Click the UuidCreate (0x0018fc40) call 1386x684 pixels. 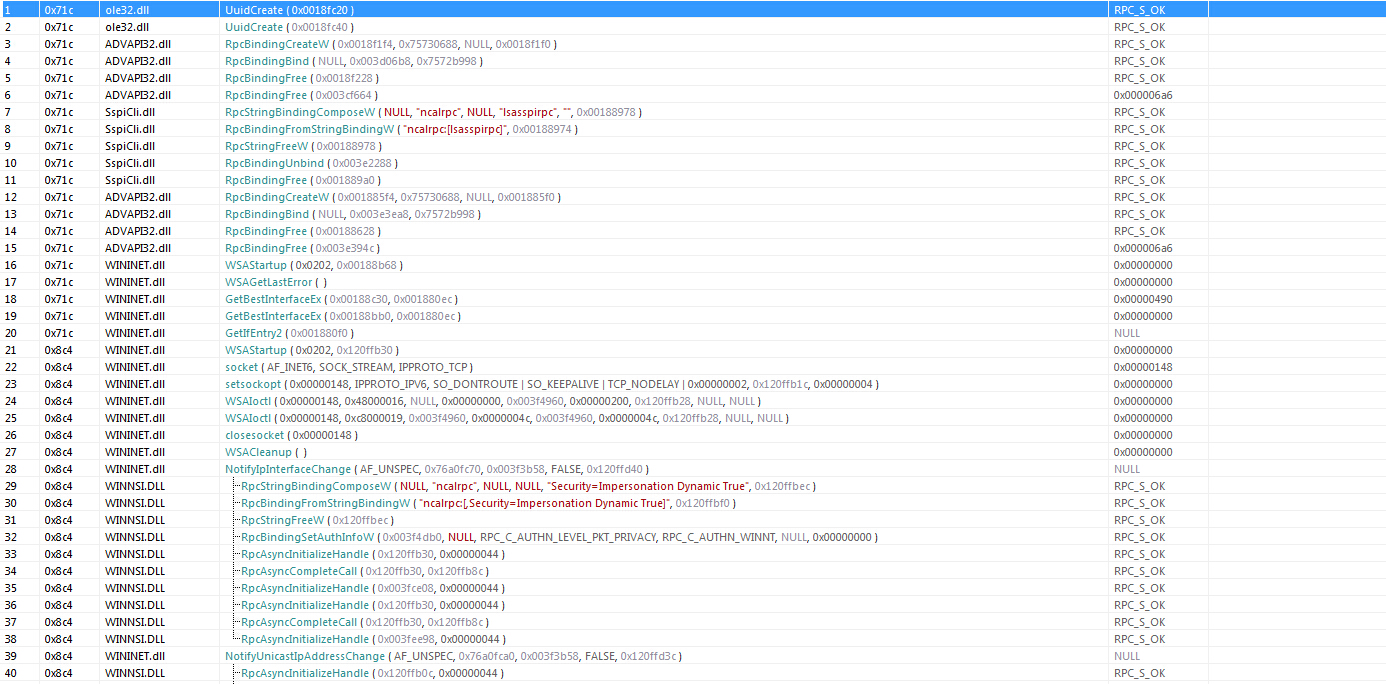[x=289, y=27]
